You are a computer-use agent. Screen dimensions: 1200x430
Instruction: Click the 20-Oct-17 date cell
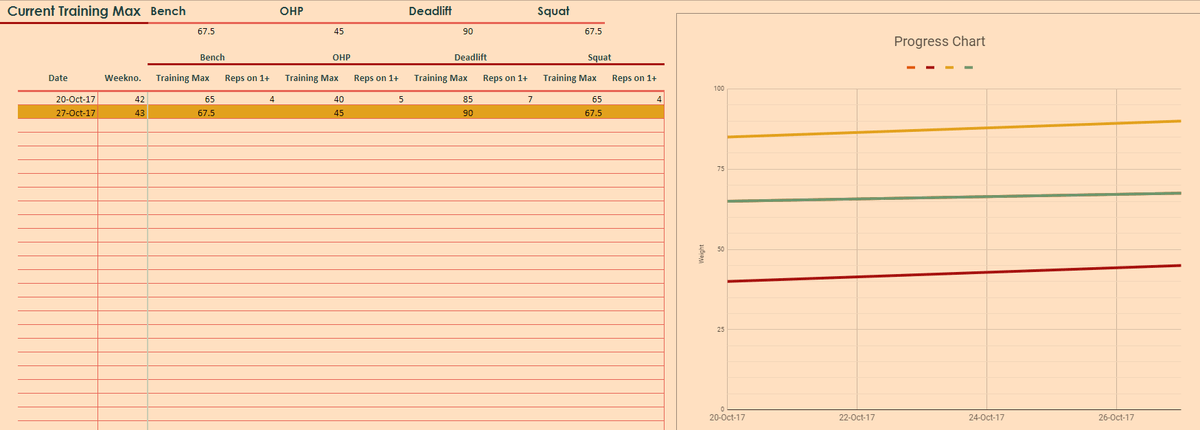coord(75,99)
